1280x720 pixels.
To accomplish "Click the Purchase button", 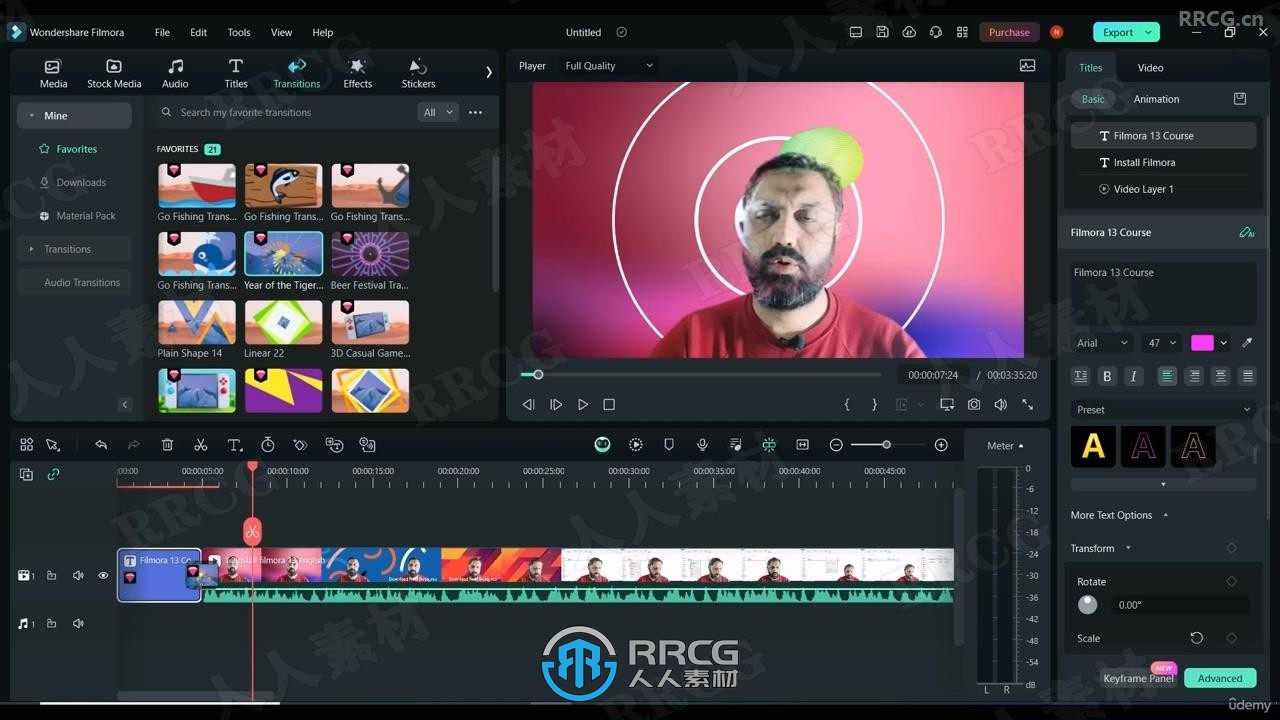I will tap(1009, 32).
